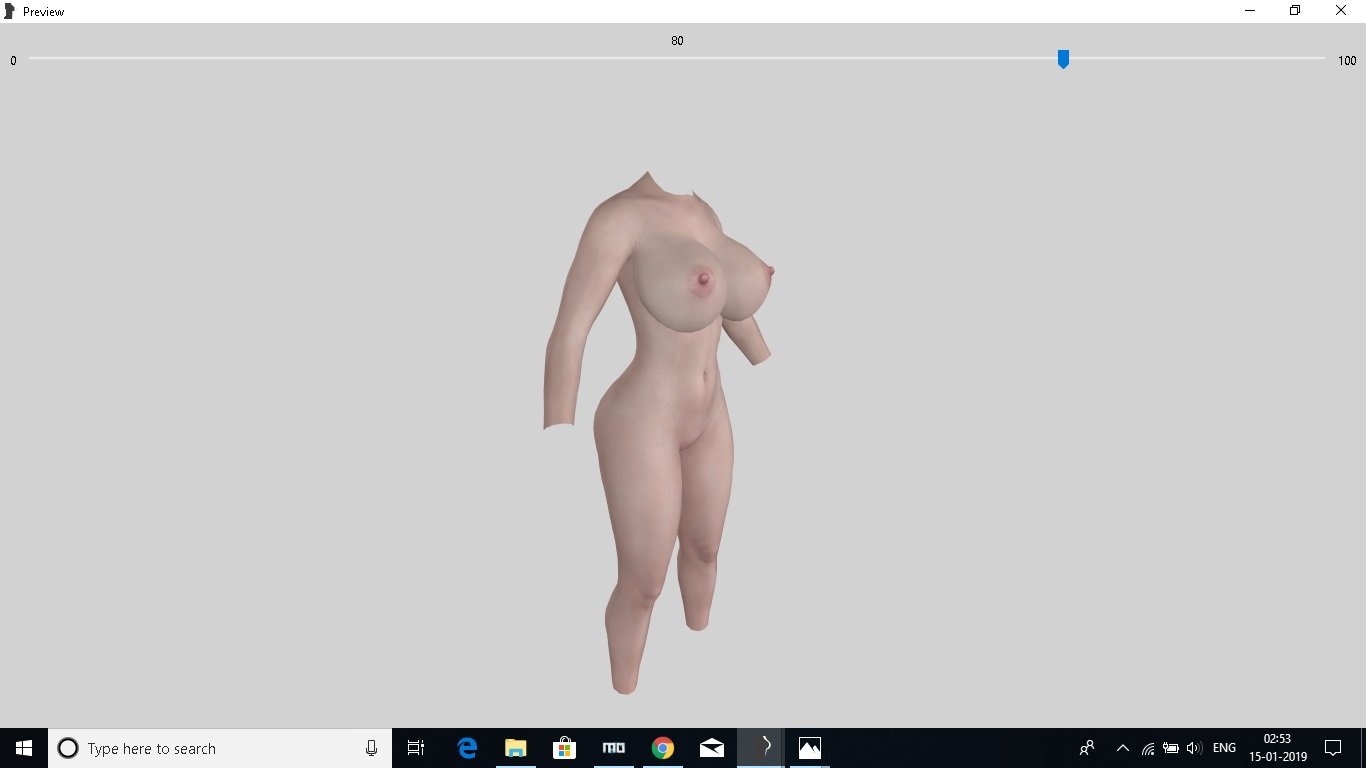Click the Preview window's app icon

coord(9,11)
